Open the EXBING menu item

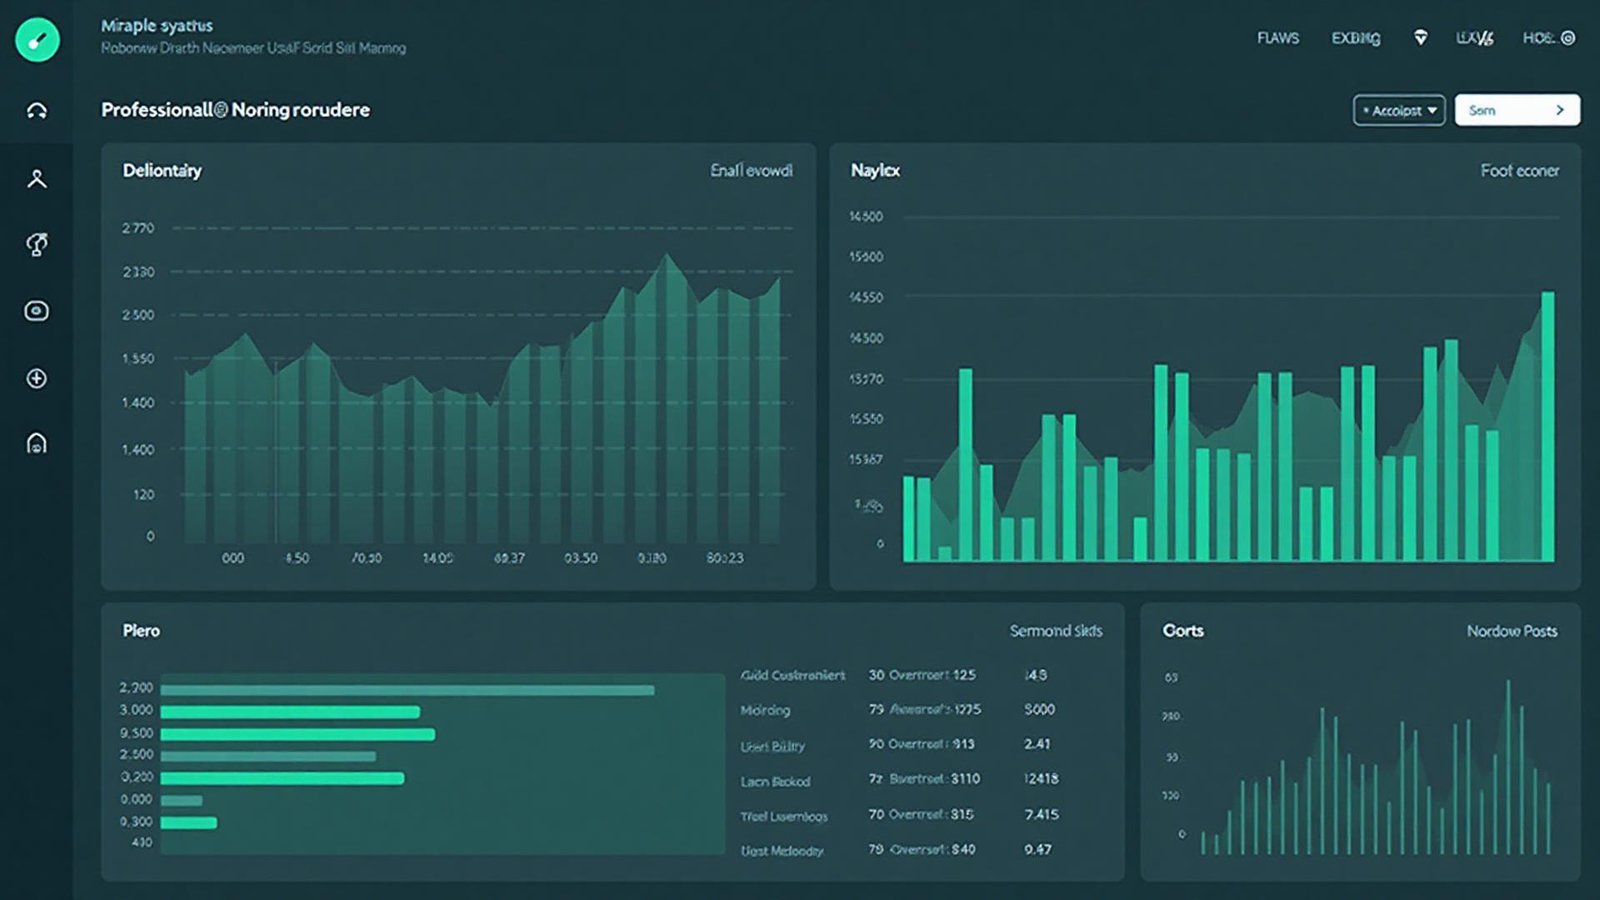click(1355, 38)
